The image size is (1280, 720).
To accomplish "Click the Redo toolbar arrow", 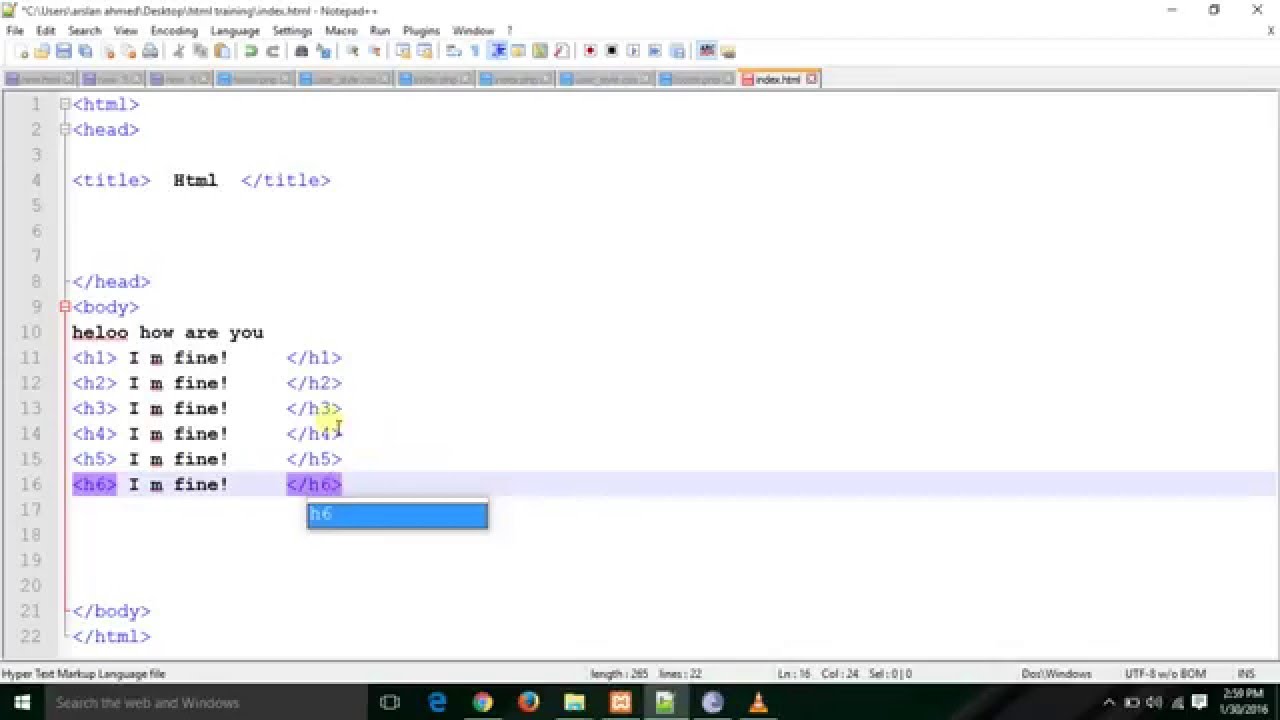I will click(x=273, y=51).
